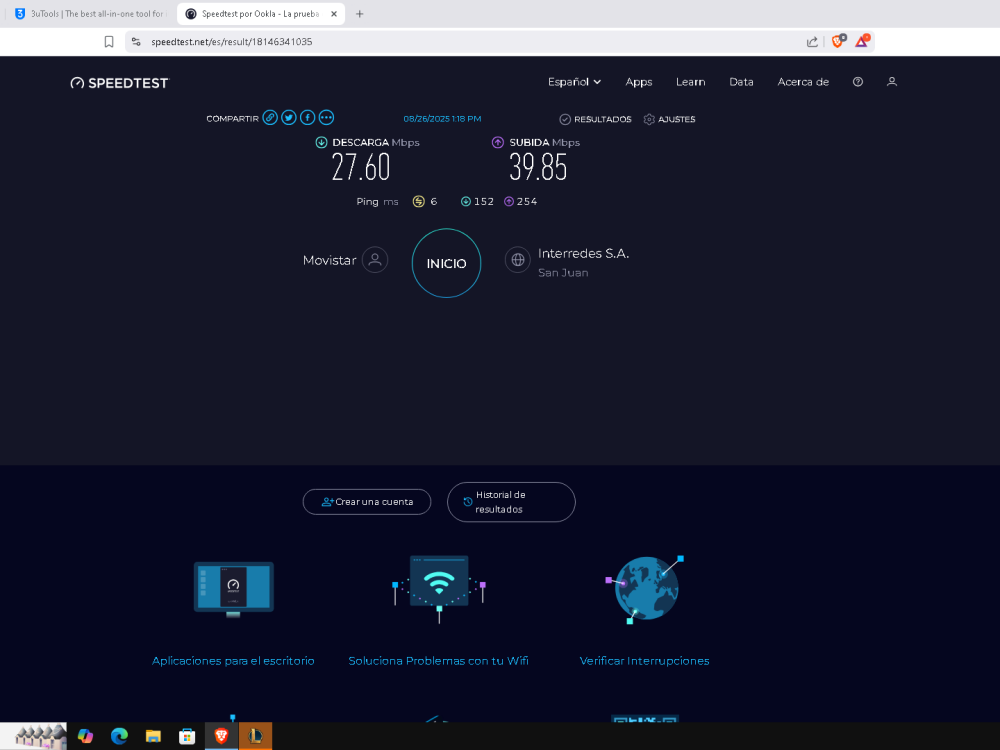
Task: Copy the result link via share icon
Action: point(270,118)
